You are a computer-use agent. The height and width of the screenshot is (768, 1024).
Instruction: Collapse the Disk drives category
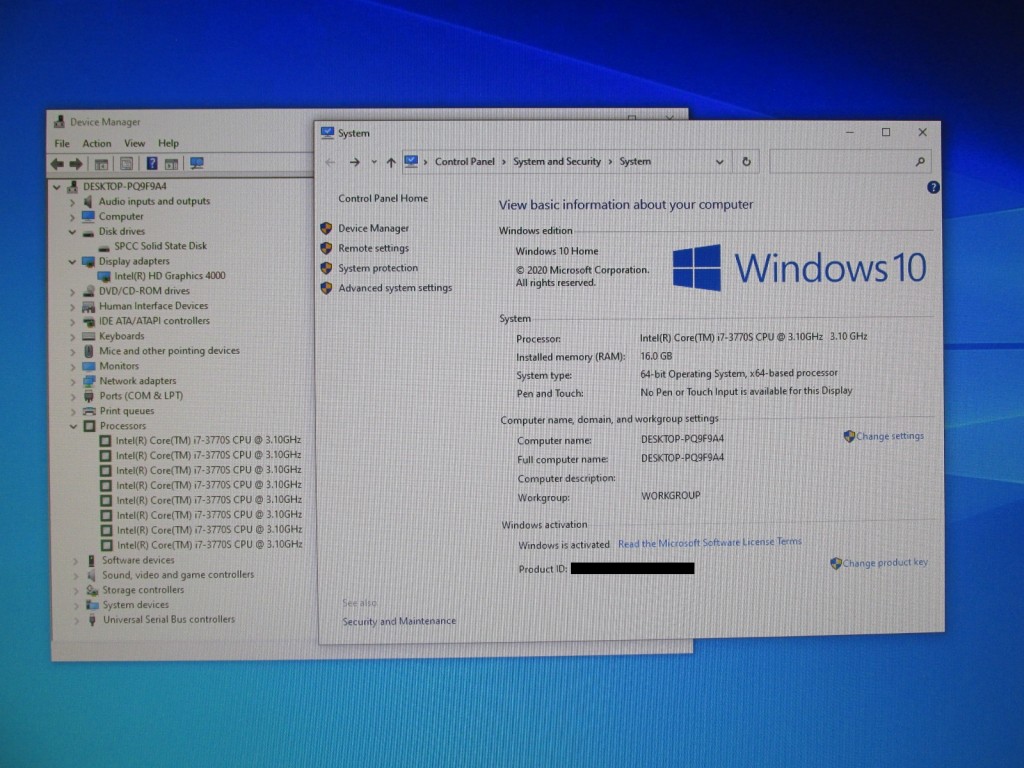(72, 232)
